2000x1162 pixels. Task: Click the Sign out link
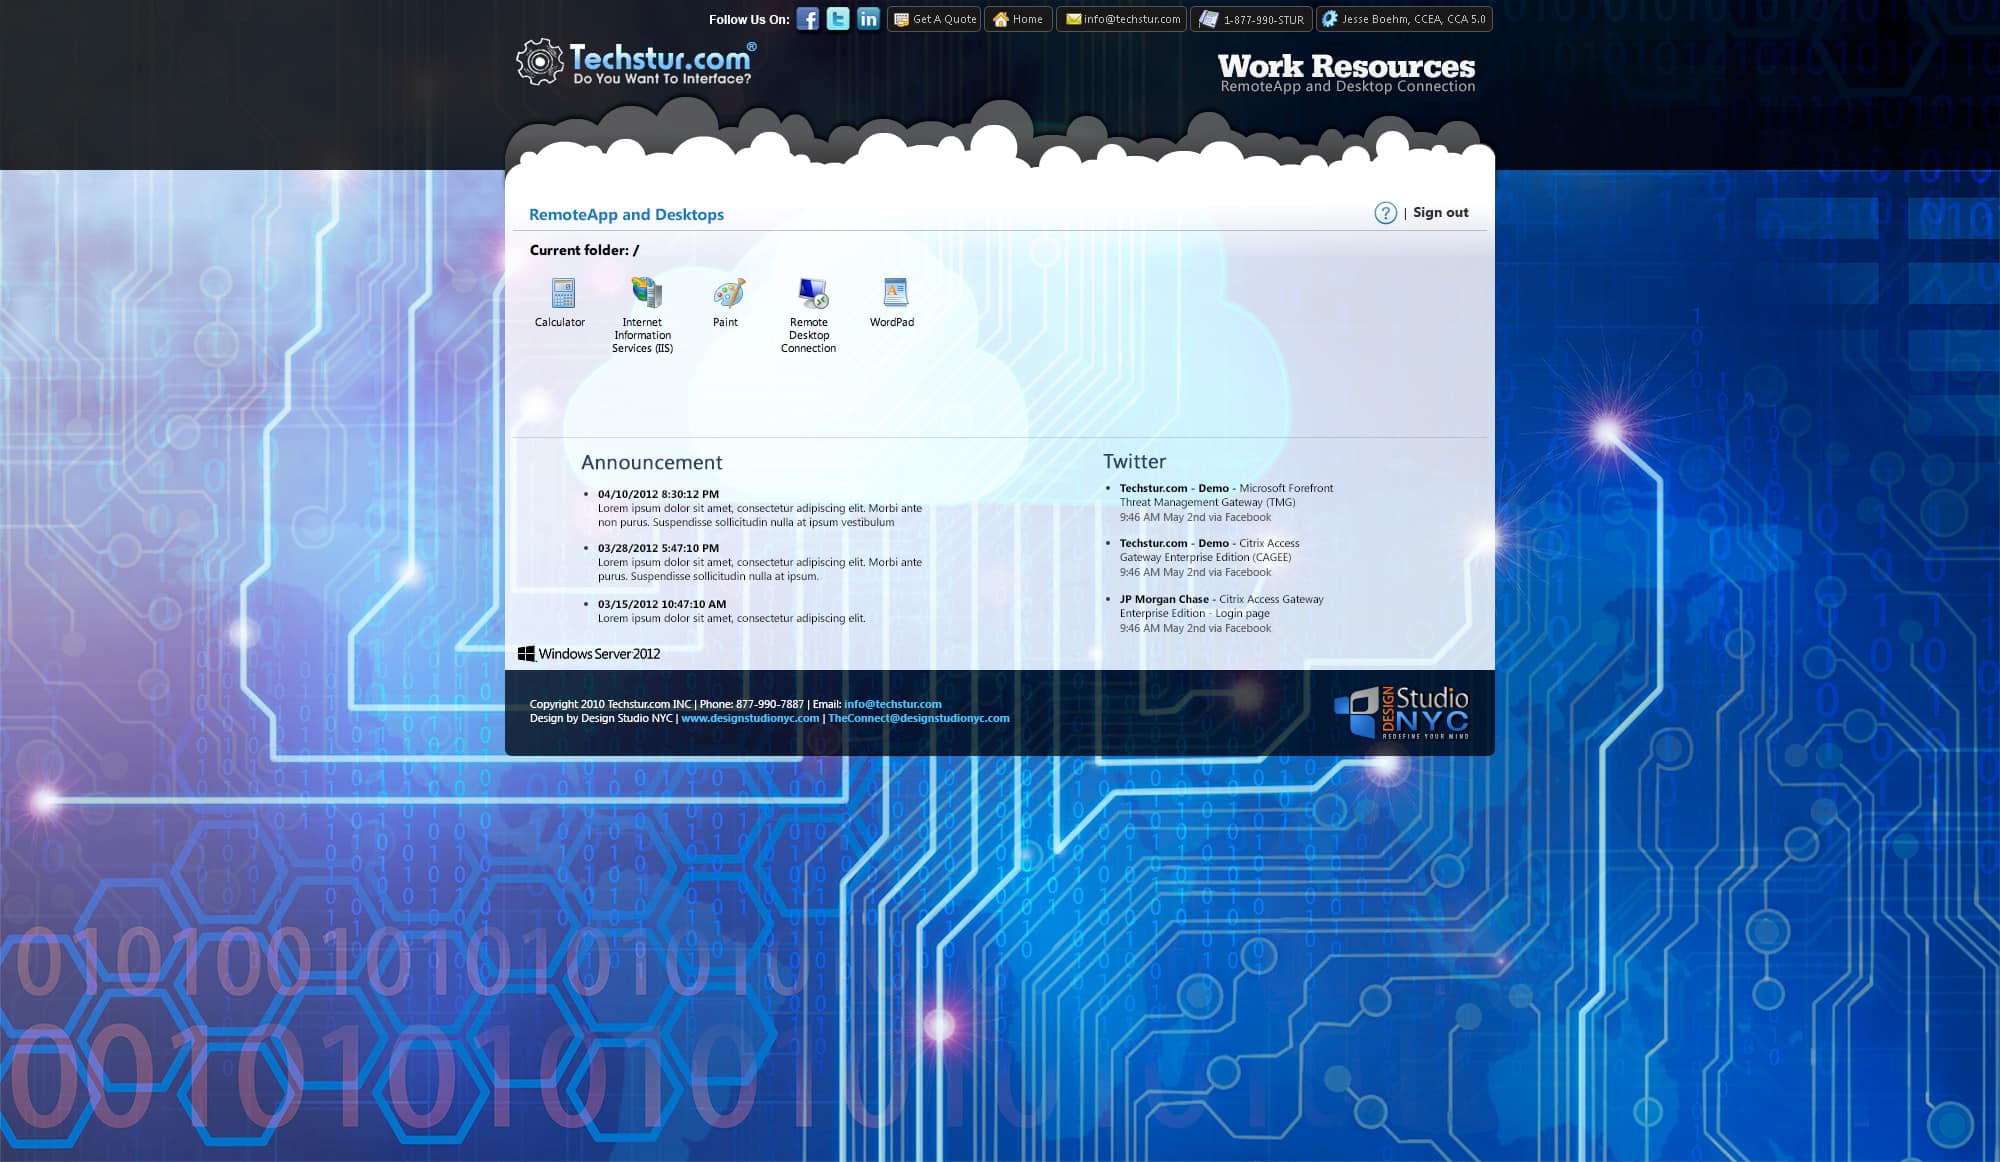point(1440,212)
